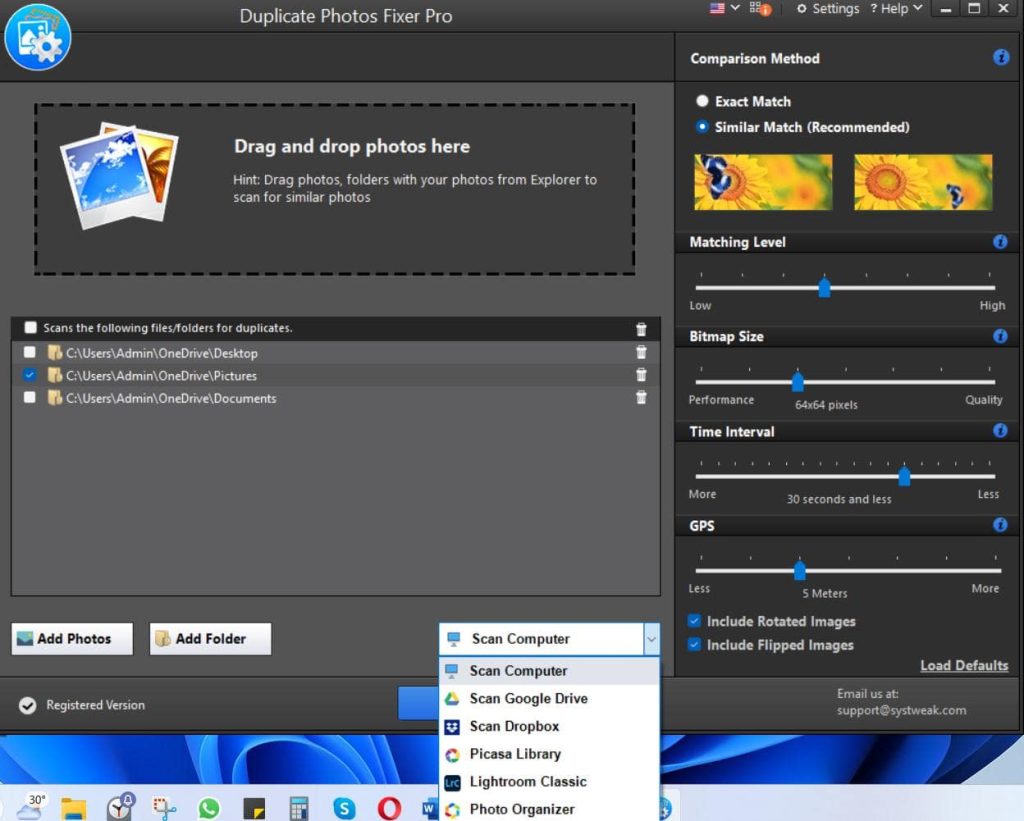Check the OneDrive\Desktop folder checkbox
1024x821 pixels.
[29, 352]
